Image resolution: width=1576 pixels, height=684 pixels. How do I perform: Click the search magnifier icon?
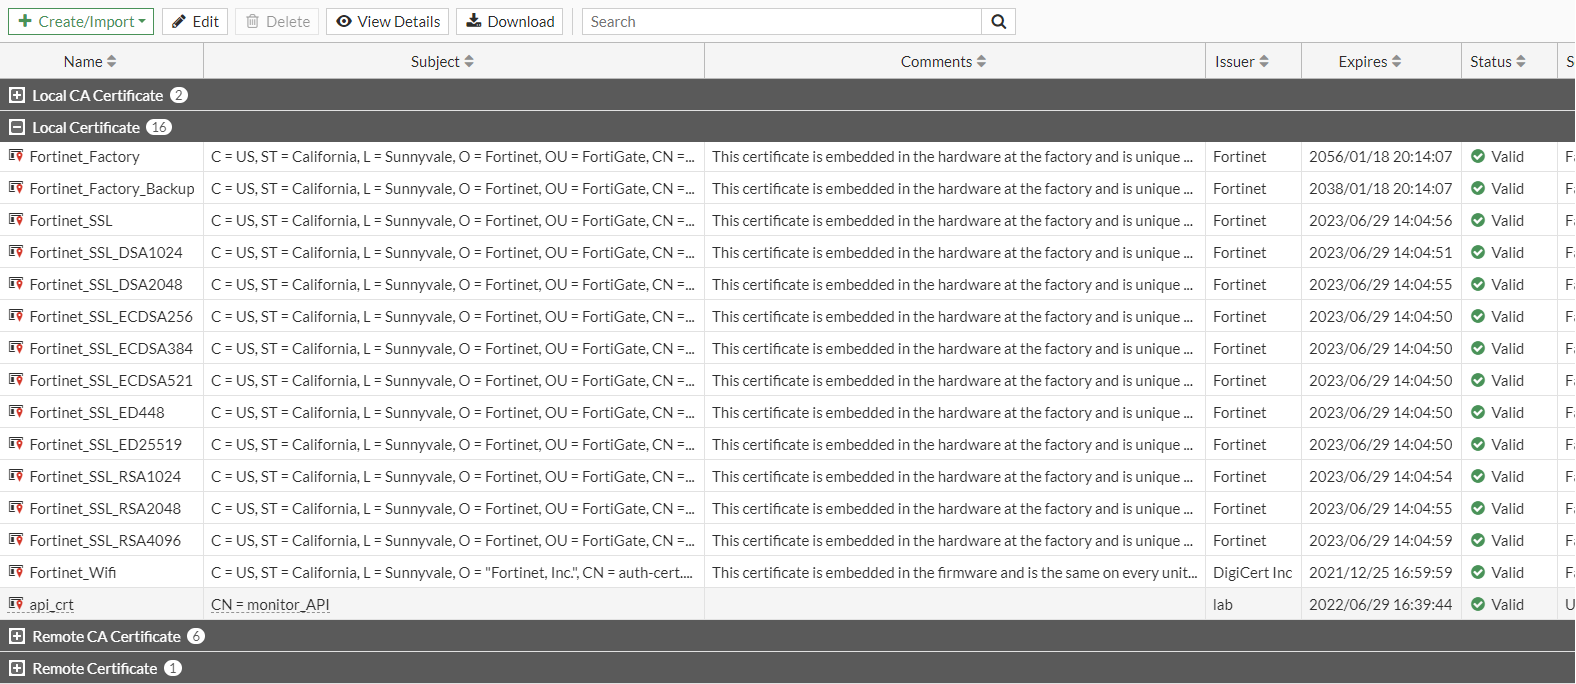pos(998,22)
